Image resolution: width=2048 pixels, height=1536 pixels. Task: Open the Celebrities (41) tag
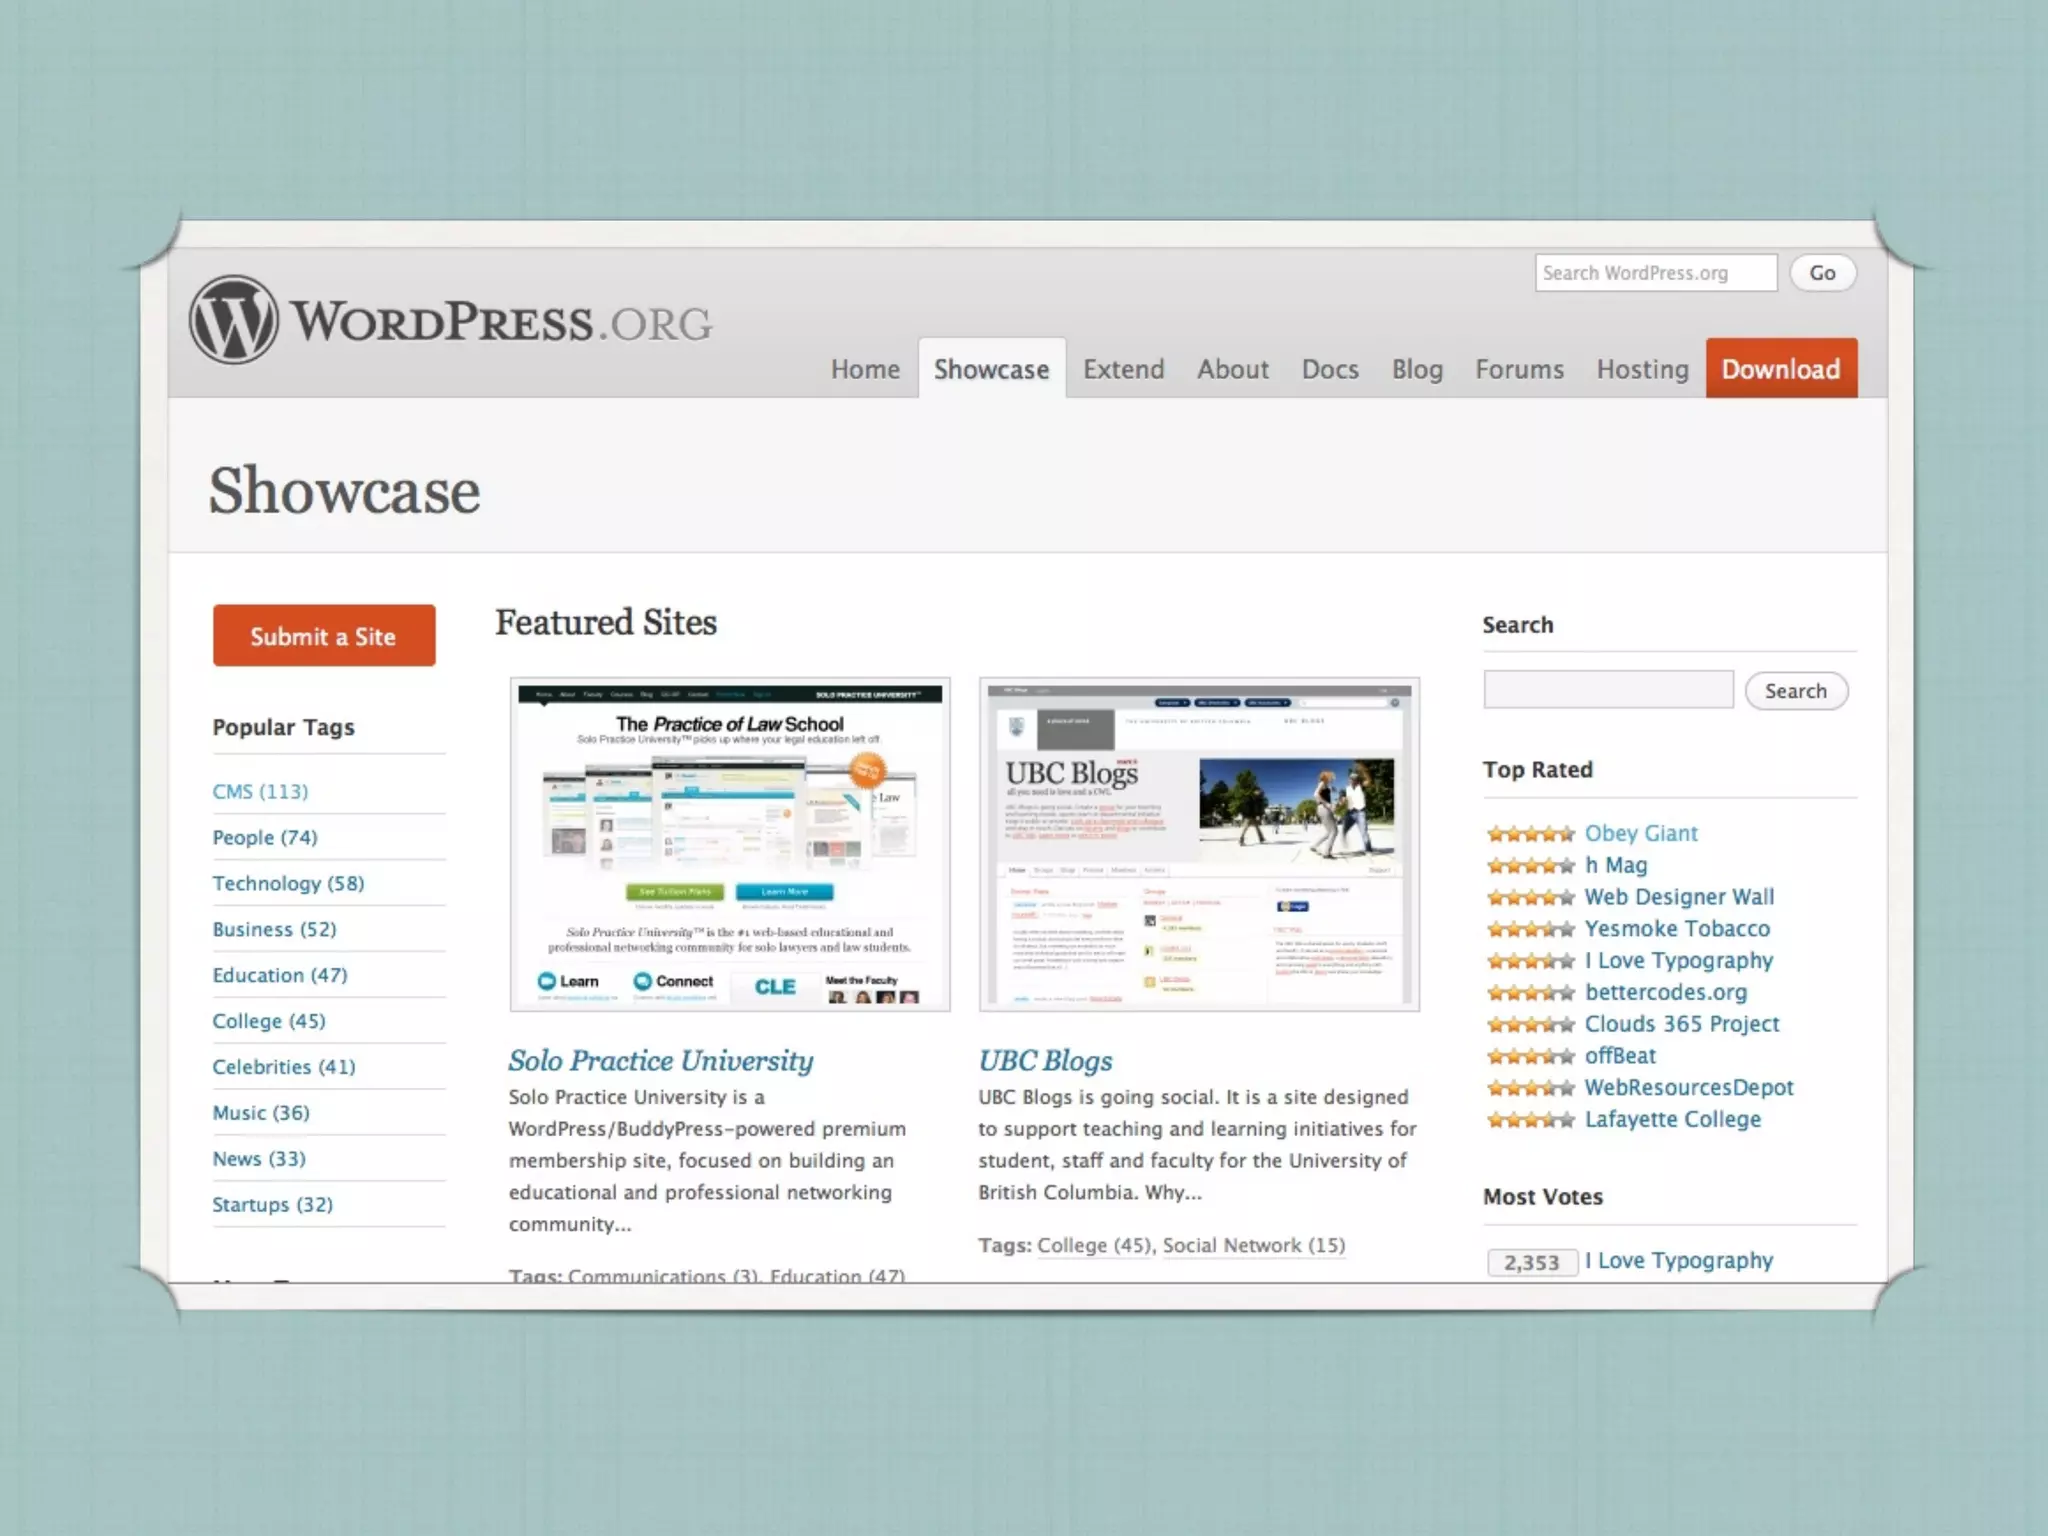pyautogui.click(x=283, y=1067)
